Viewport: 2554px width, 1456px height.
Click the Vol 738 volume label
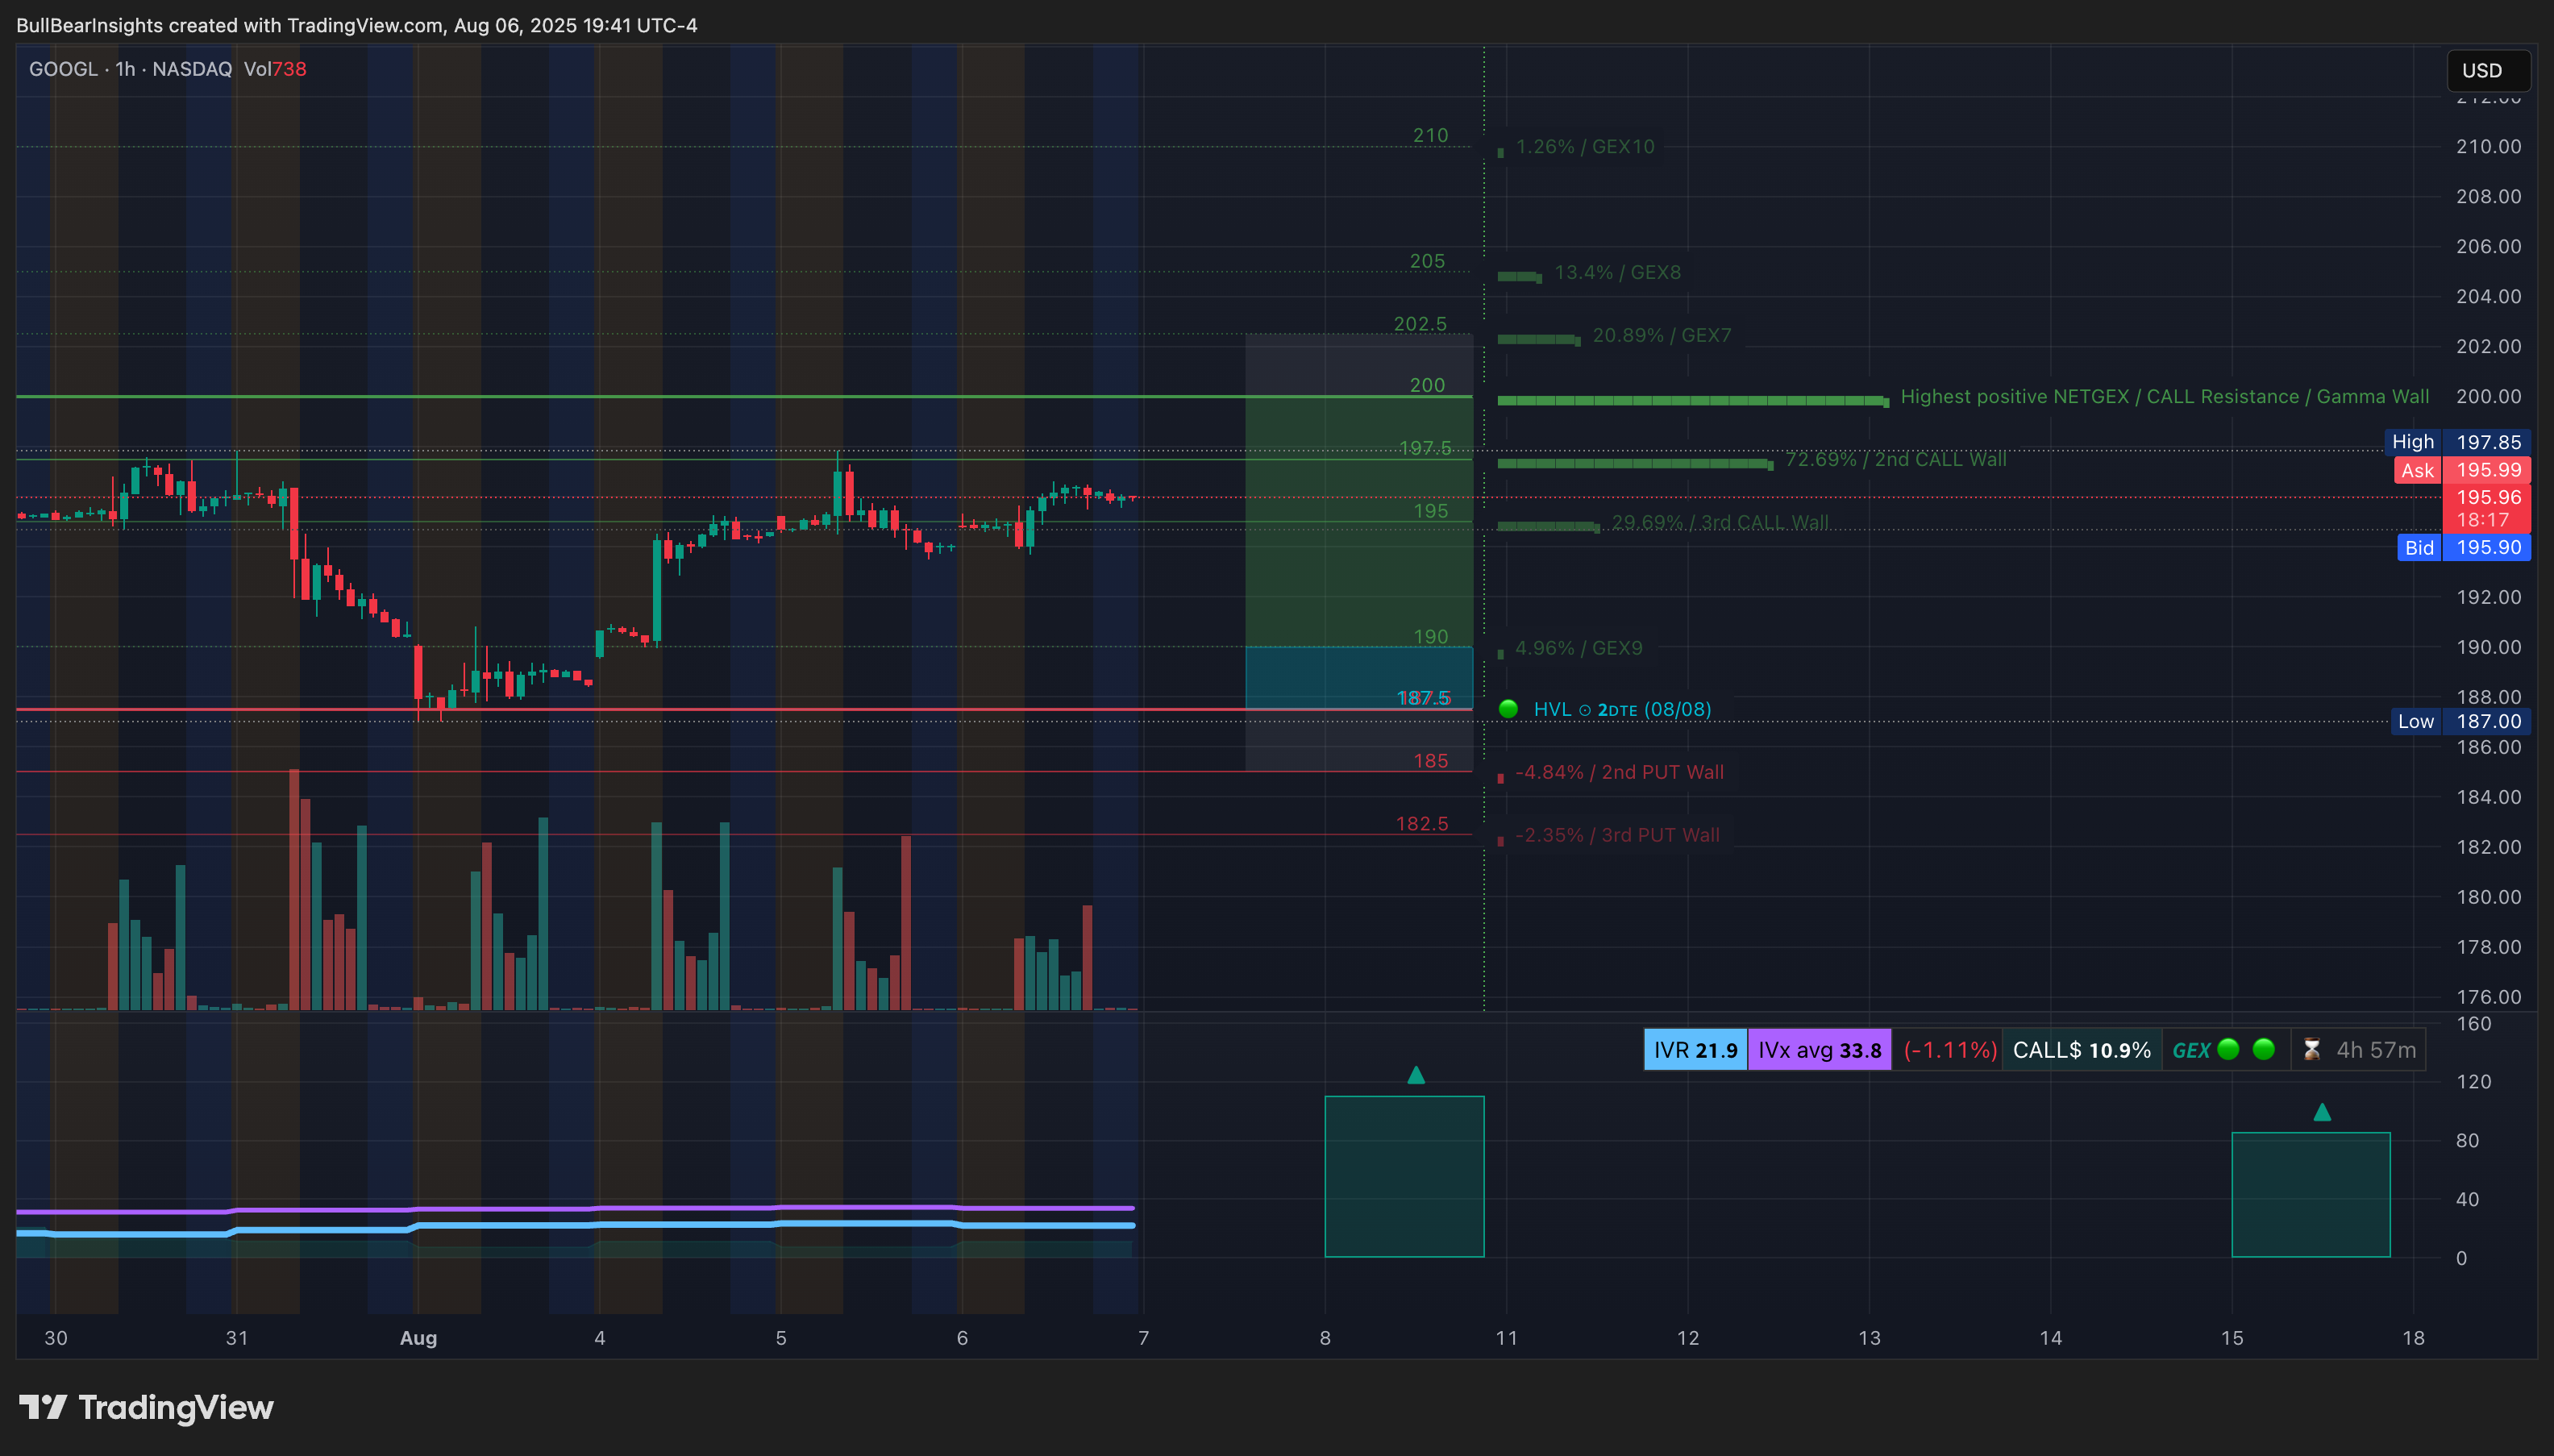pos(275,69)
